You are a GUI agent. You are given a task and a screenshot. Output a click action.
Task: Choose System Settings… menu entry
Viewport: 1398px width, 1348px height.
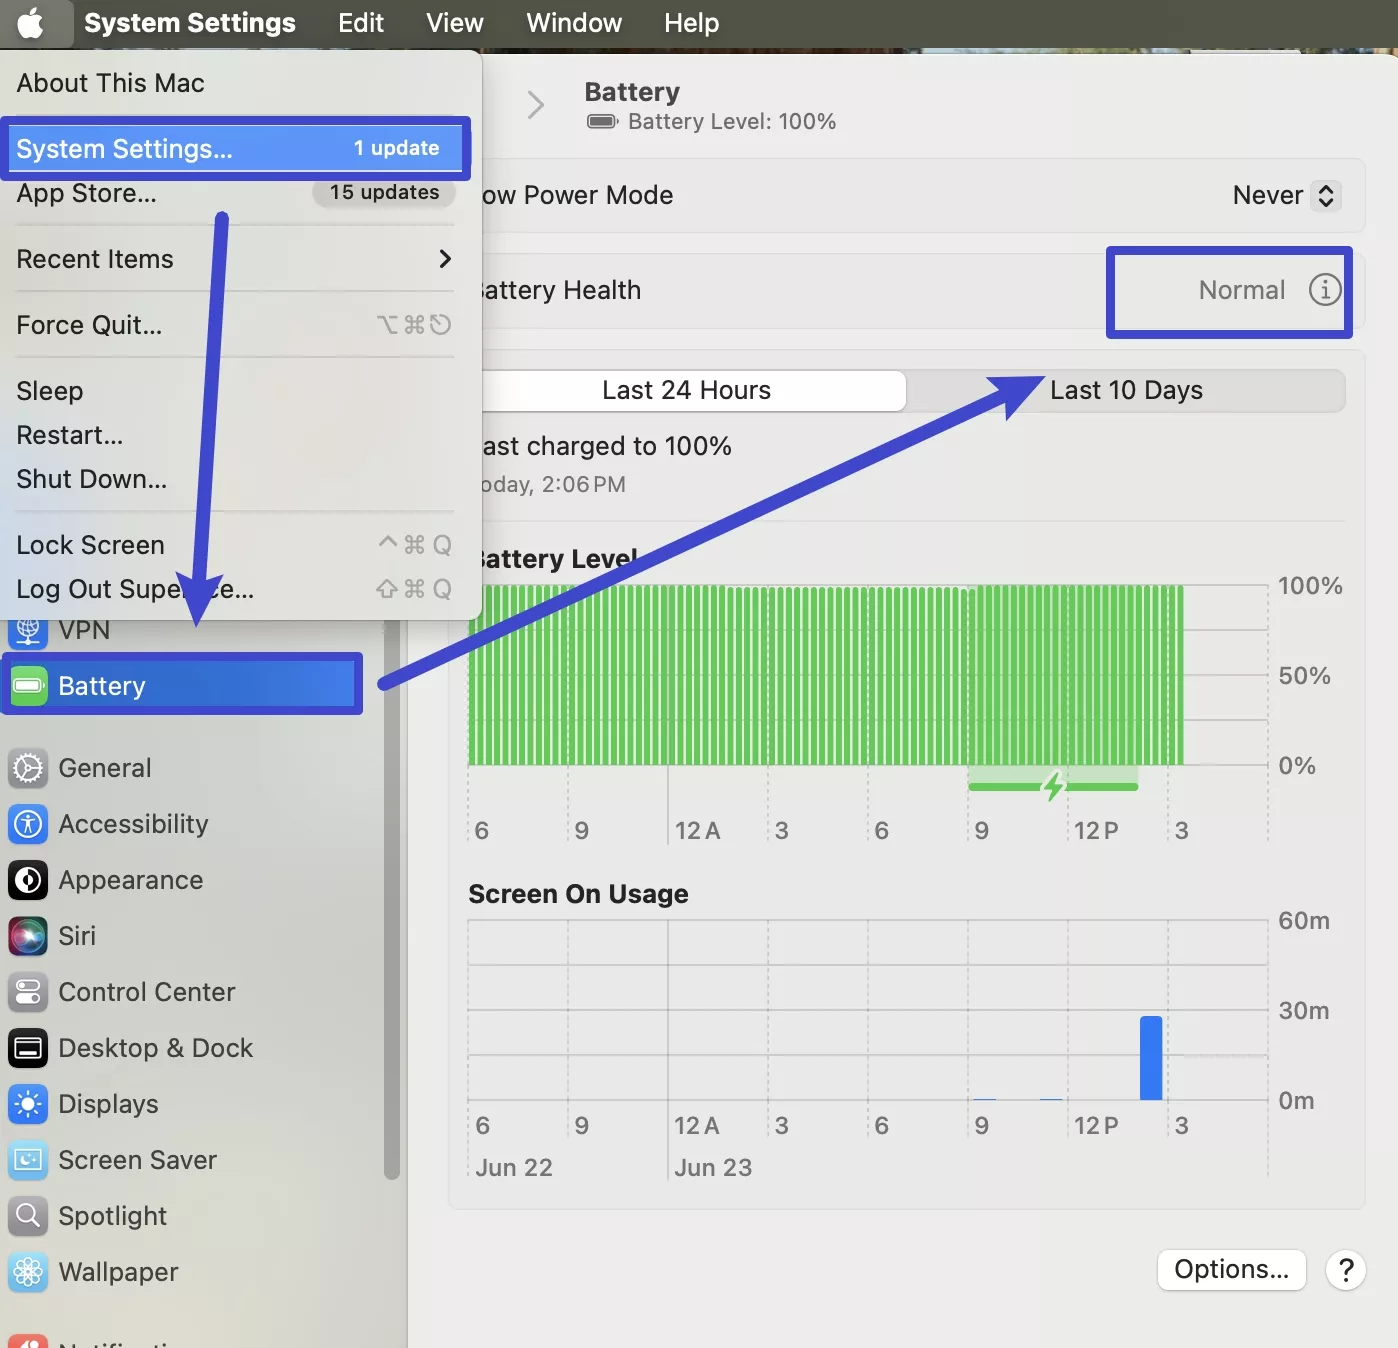[x=237, y=148]
